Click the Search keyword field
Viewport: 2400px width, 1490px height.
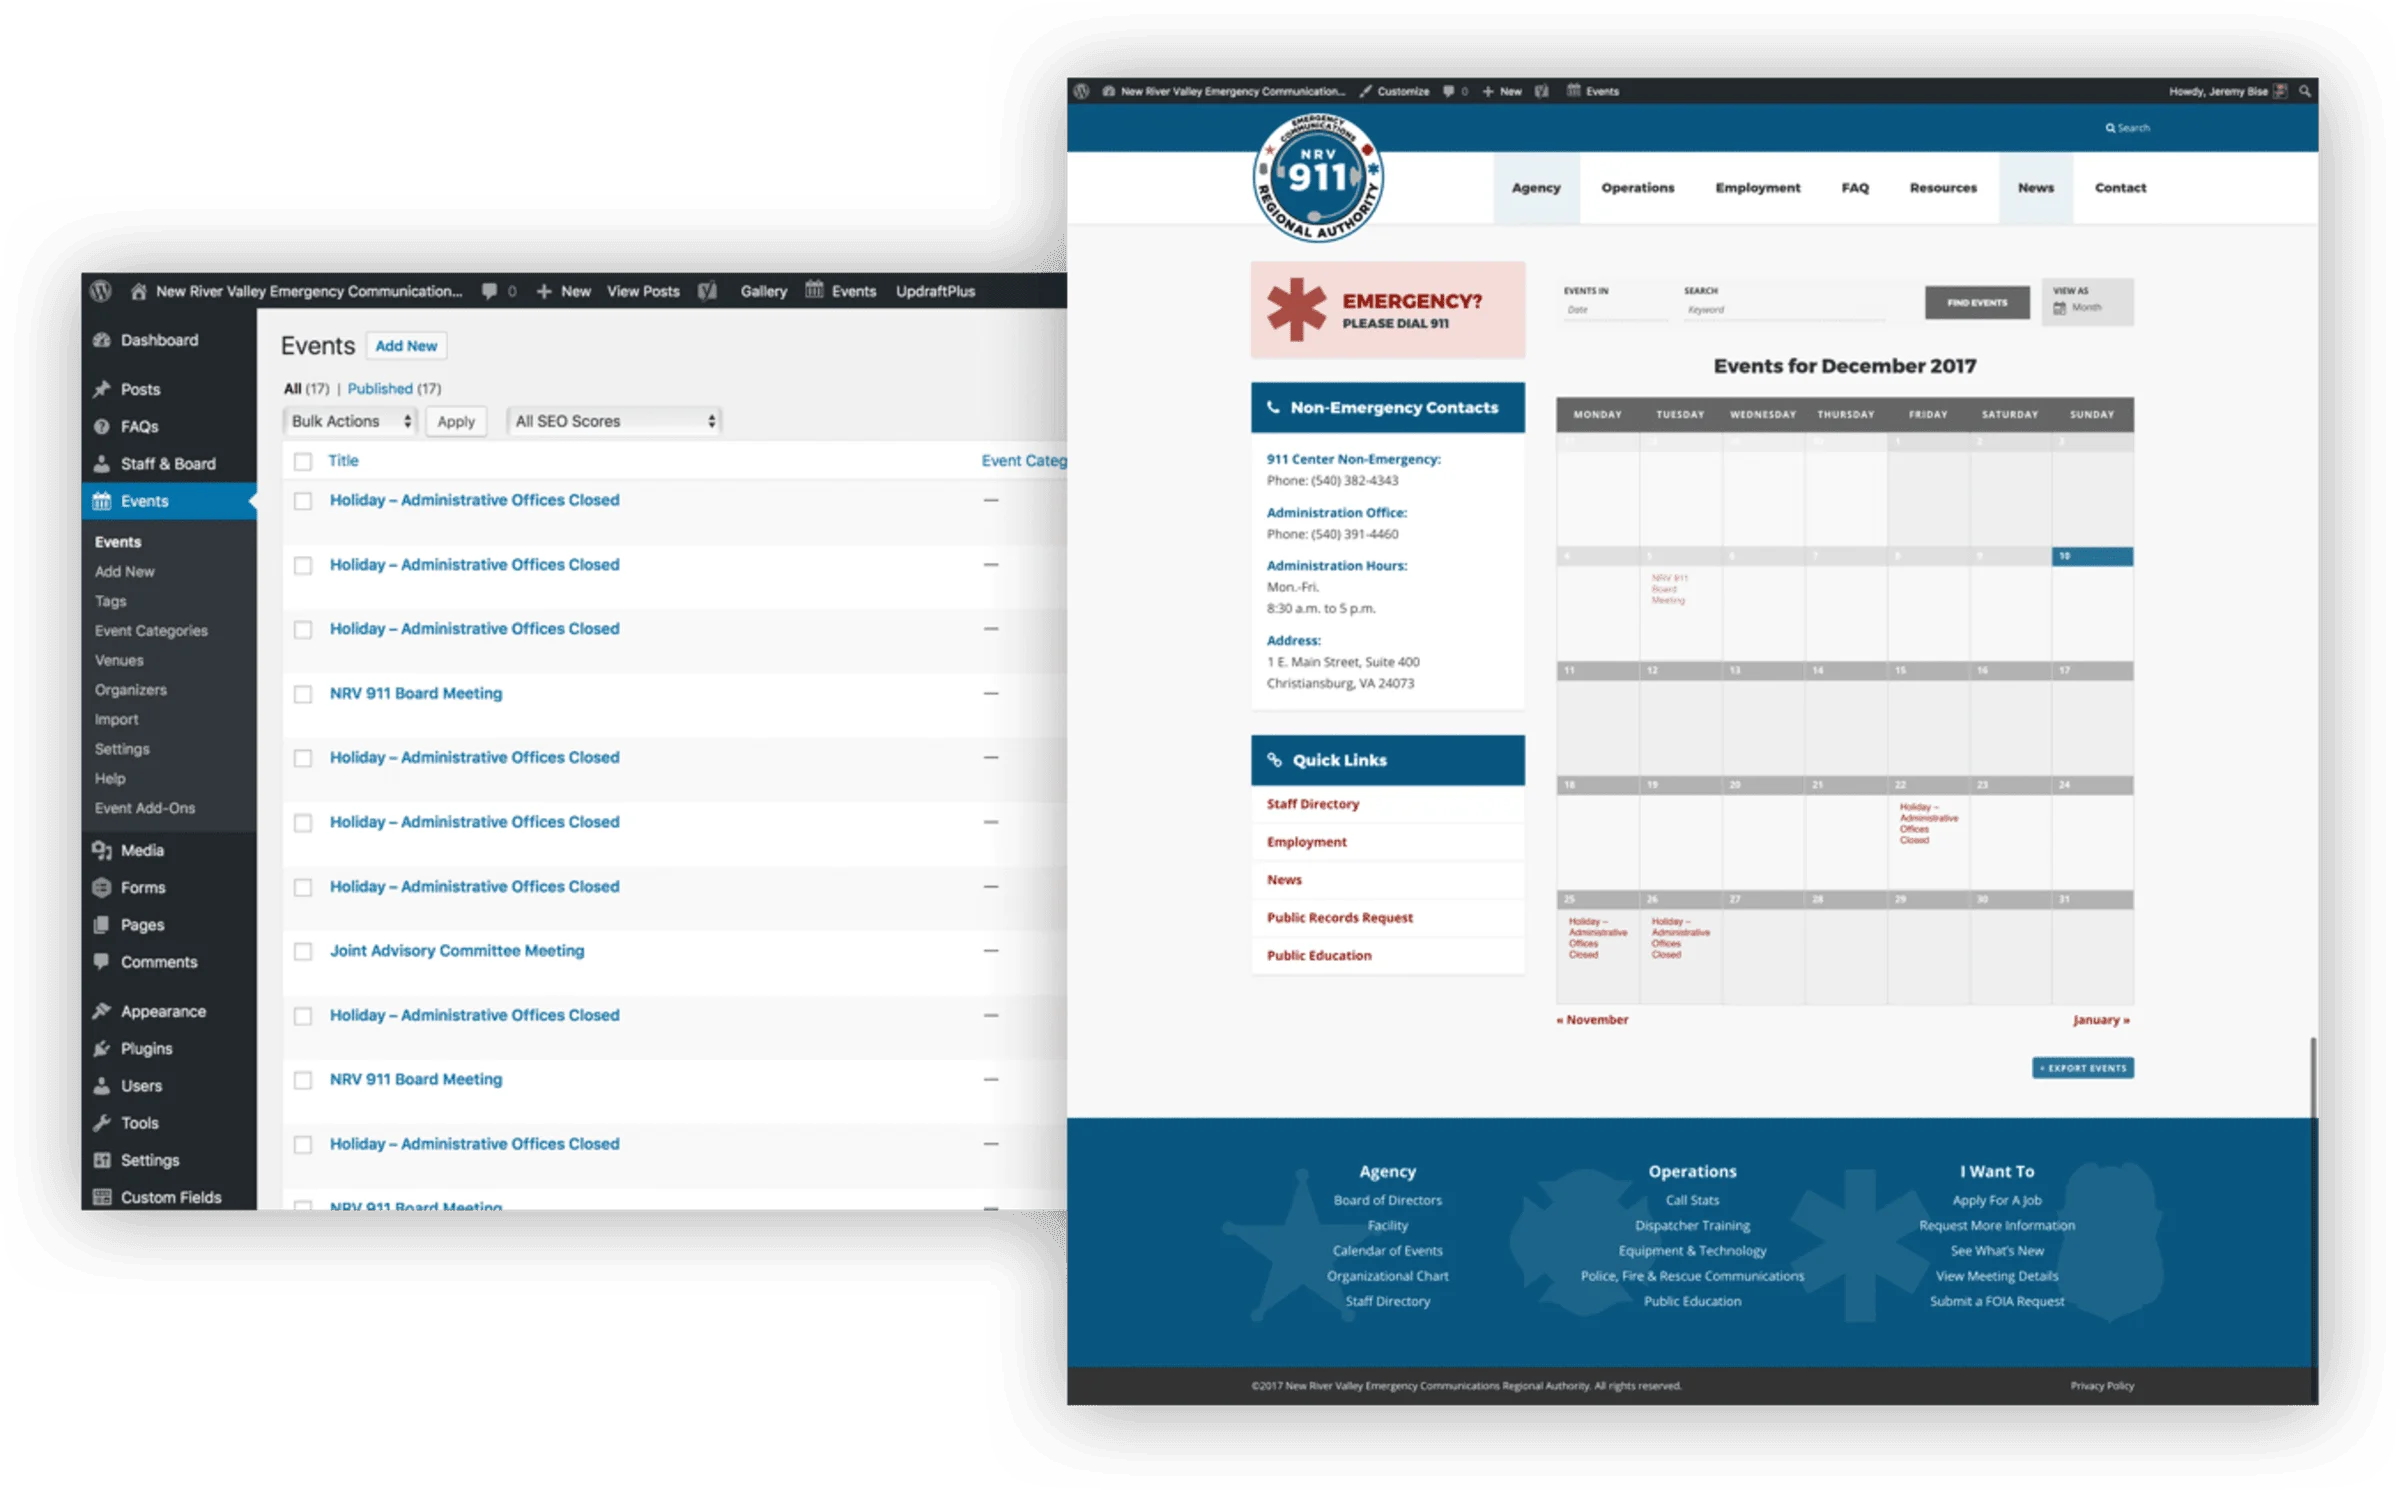click(1784, 310)
